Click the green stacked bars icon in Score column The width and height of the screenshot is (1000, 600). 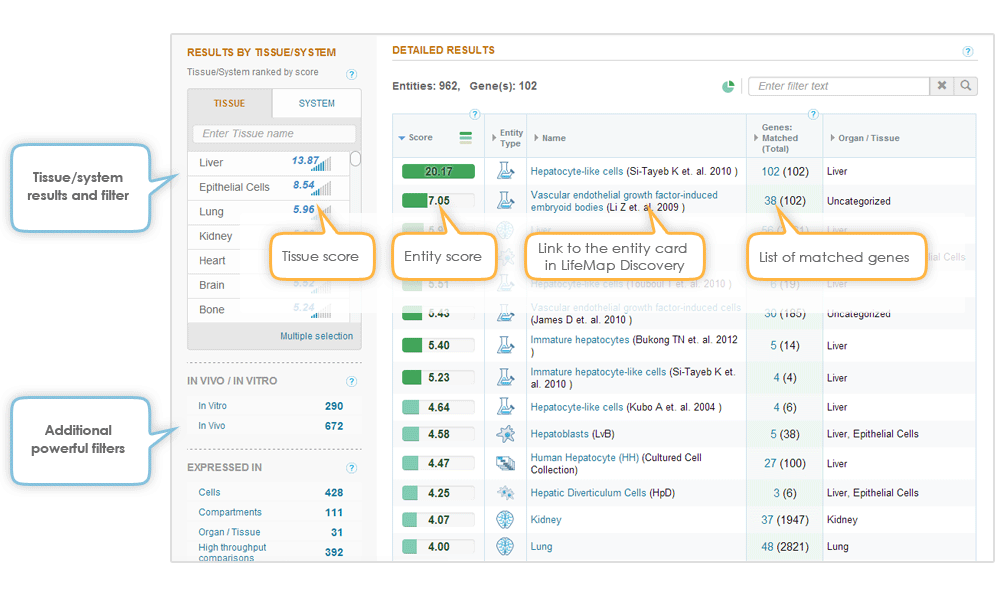coord(465,138)
